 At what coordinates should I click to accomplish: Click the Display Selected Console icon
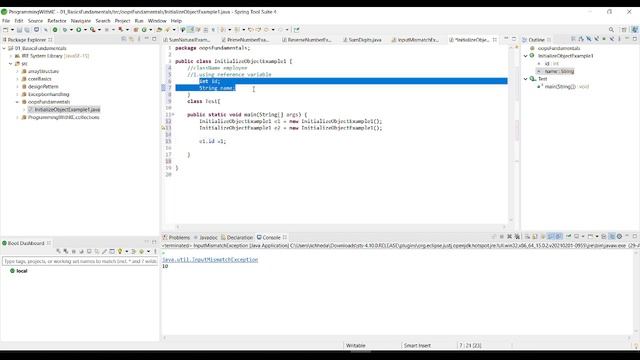click(x=577, y=236)
